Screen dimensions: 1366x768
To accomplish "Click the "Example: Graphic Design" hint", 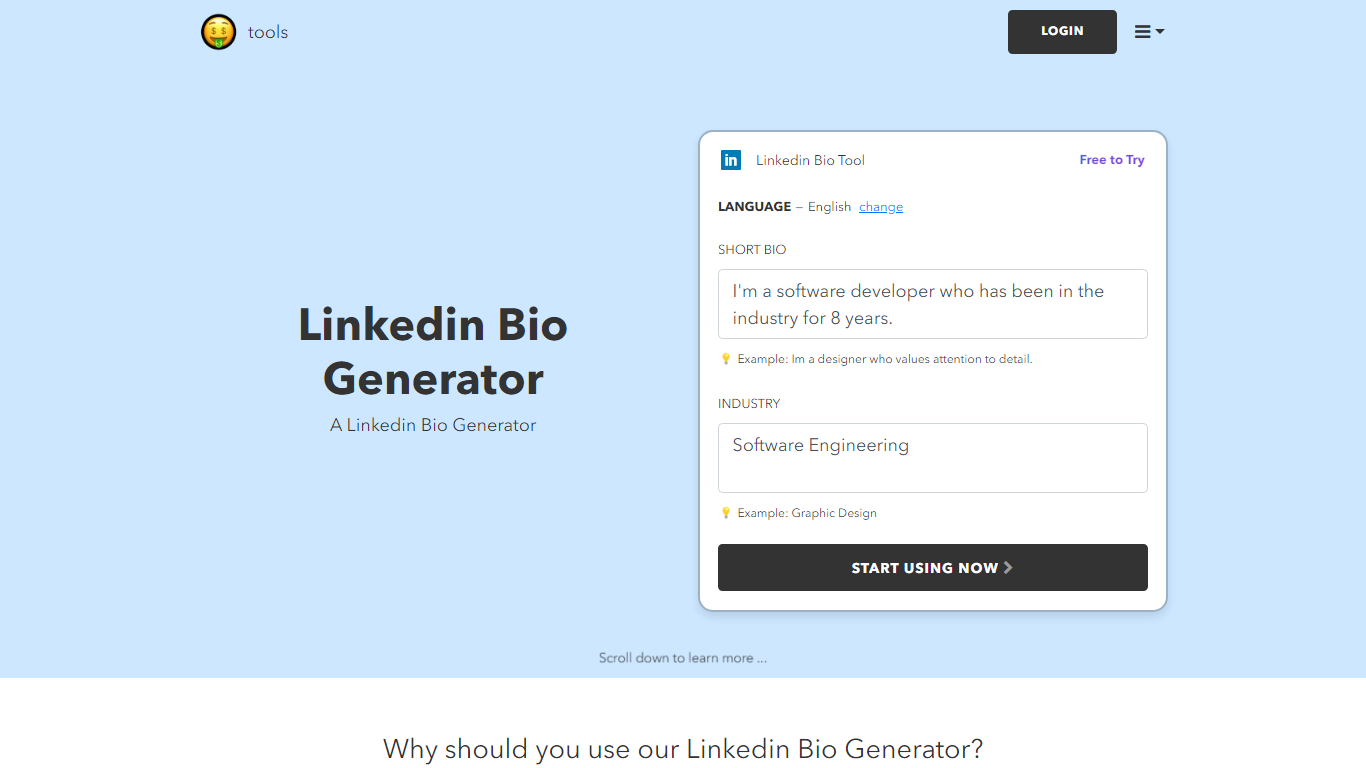I will click(x=807, y=513).
